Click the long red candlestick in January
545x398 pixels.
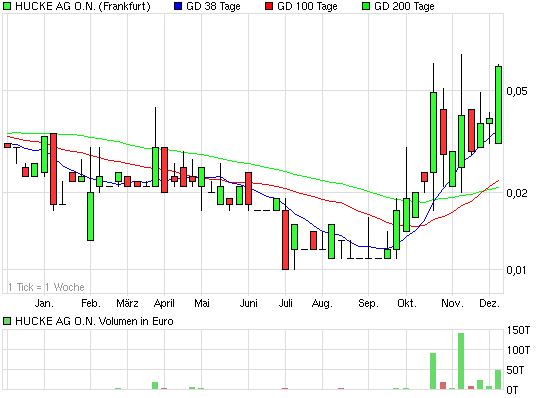[x=53, y=169]
